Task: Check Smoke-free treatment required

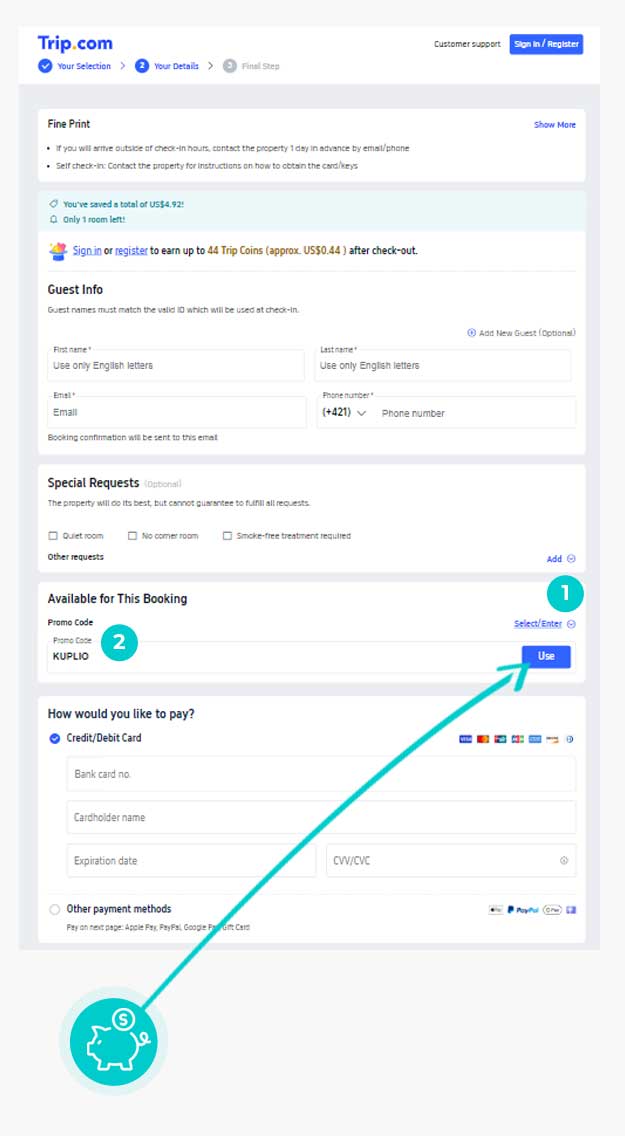Action: [228, 536]
